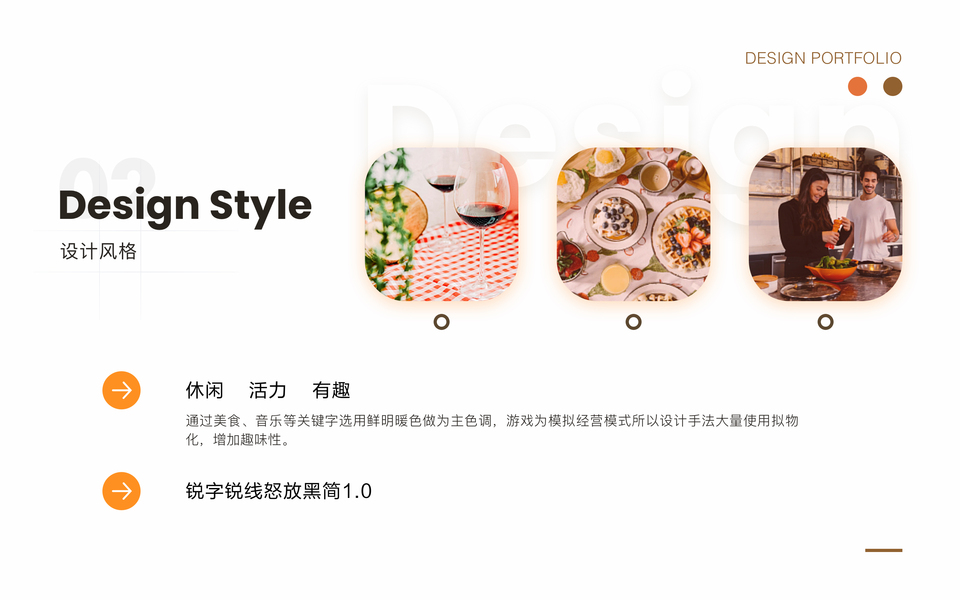Open the couple cooking thumbnail image
Image resolution: width=960 pixels, height=600 pixels.
click(825, 224)
